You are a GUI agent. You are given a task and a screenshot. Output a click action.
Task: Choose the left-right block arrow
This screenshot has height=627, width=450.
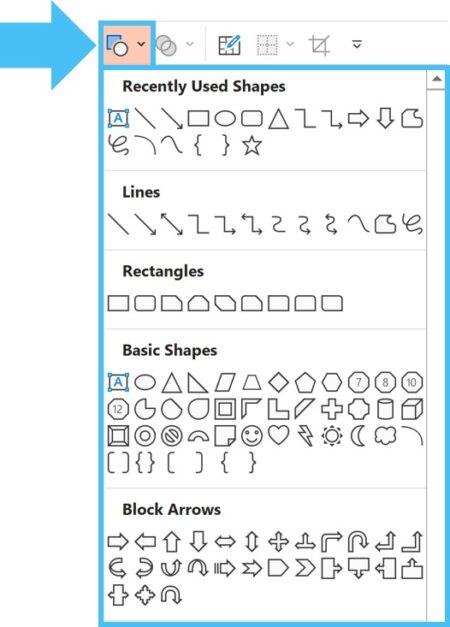click(x=225, y=542)
